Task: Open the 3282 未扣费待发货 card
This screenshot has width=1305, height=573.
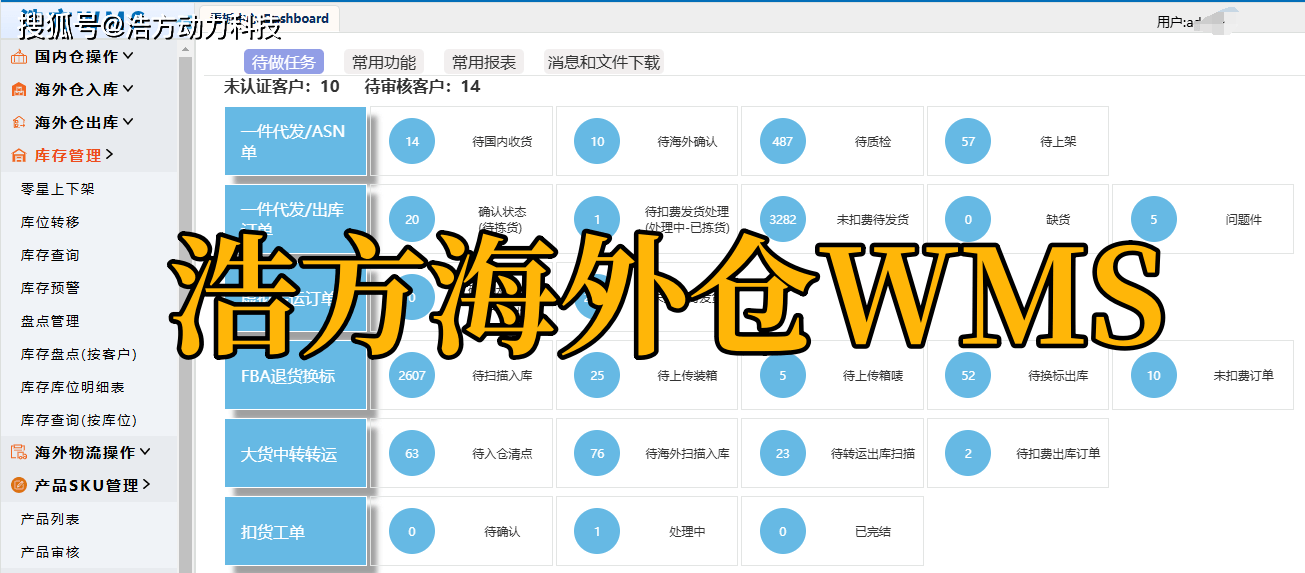Action: pyautogui.click(x=832, y=219)
